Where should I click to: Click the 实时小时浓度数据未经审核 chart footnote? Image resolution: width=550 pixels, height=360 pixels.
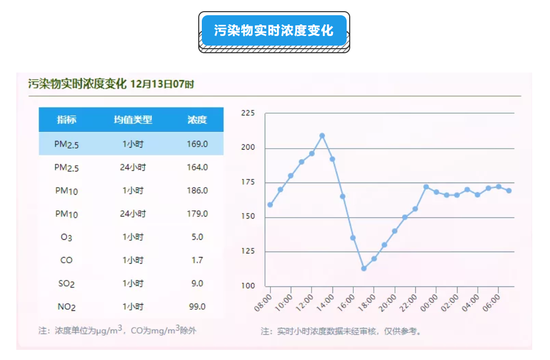pos(341,331)
